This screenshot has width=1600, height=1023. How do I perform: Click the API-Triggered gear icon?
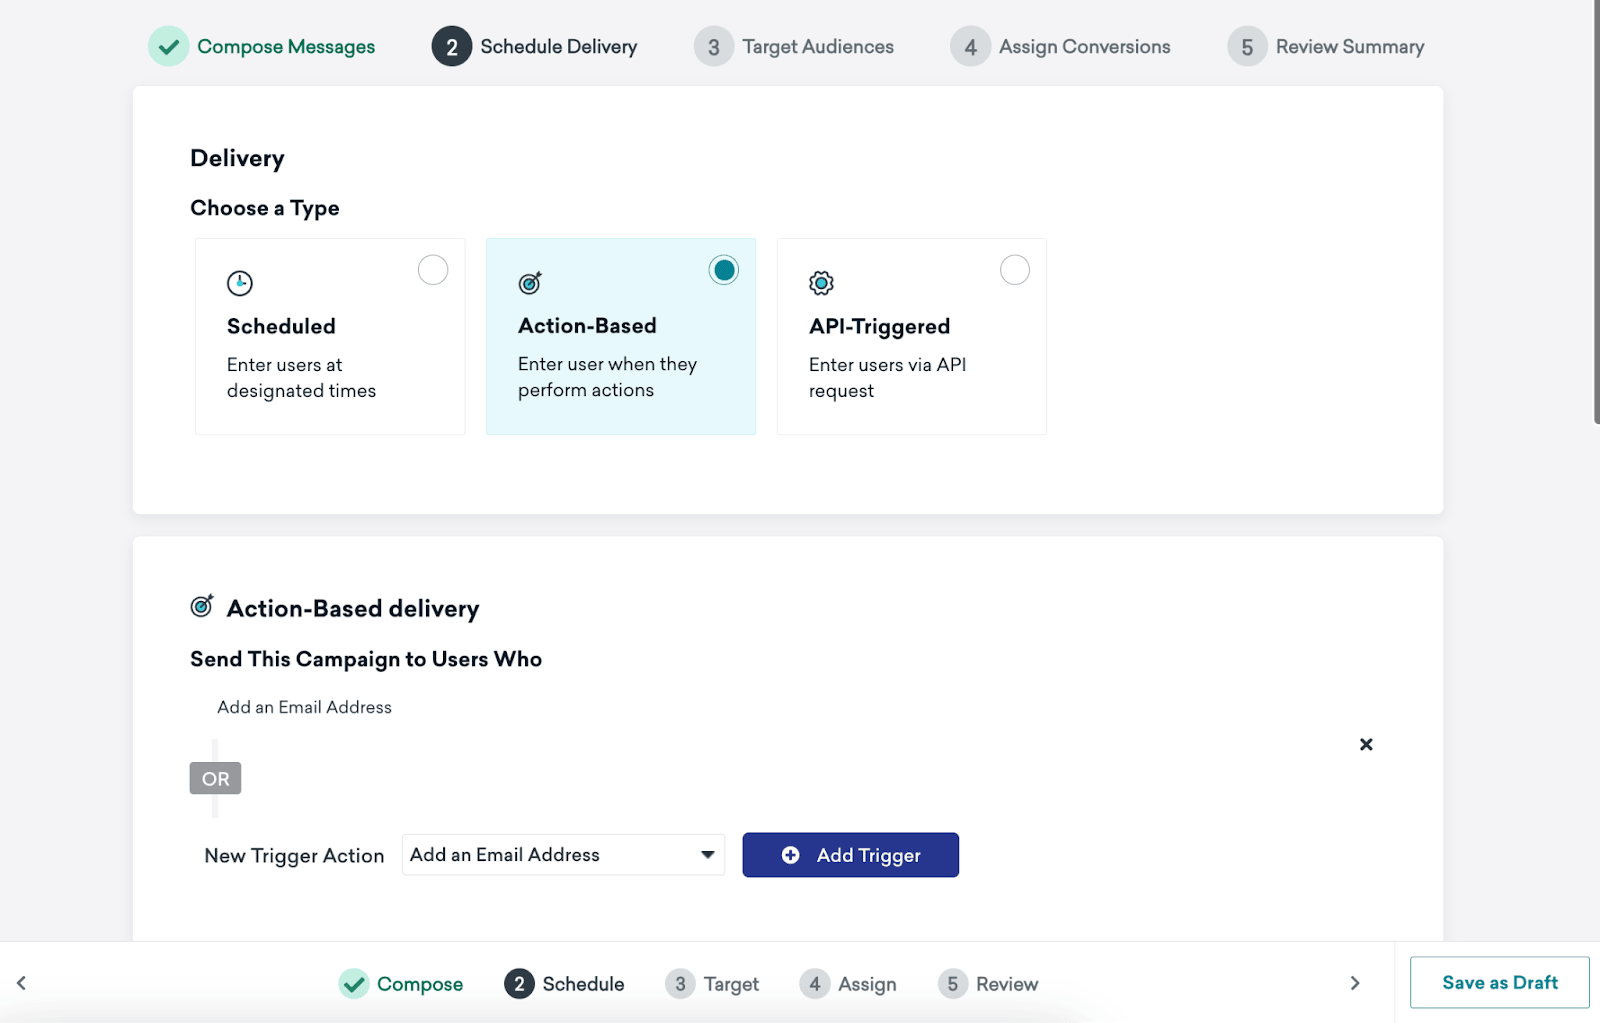coord(821,283)
